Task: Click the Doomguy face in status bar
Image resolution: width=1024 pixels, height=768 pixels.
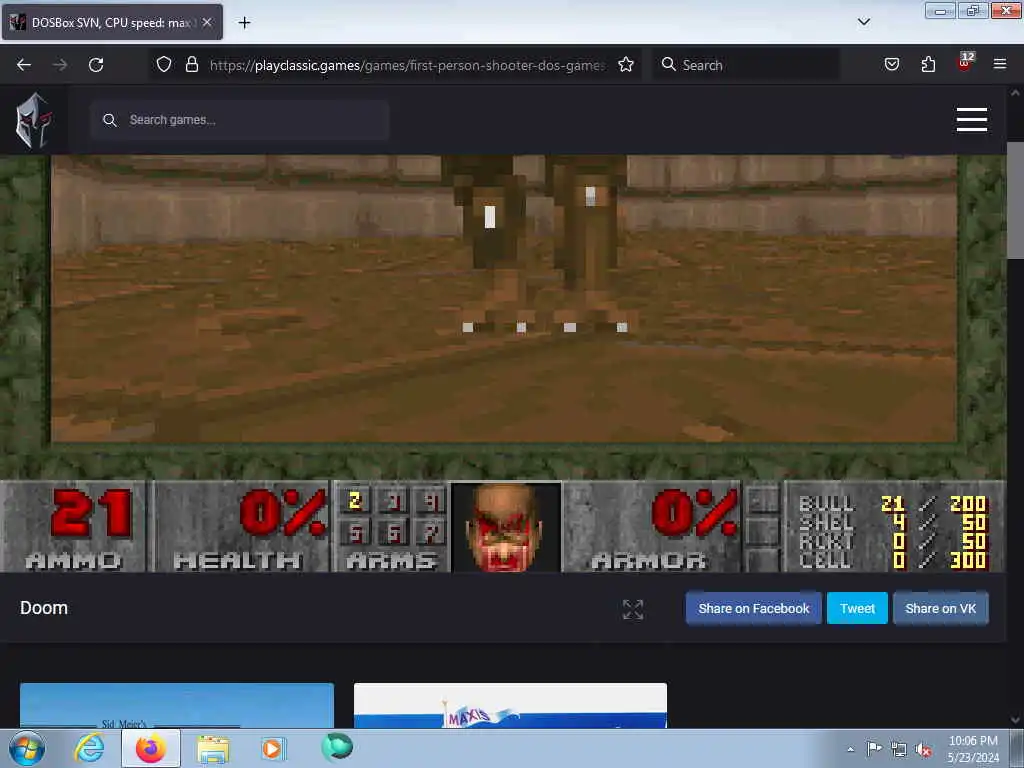Action: (506, 528)
